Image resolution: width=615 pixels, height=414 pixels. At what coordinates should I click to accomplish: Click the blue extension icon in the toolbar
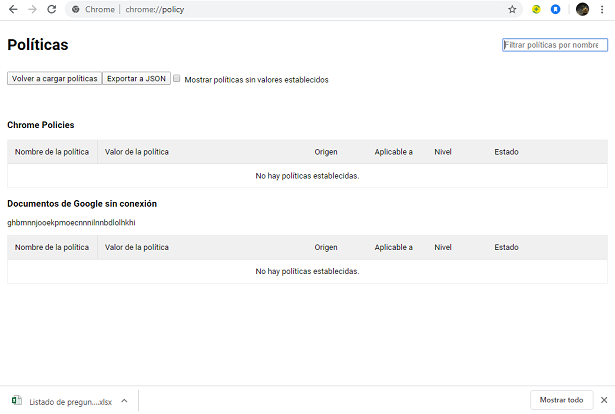pos(555,9)
